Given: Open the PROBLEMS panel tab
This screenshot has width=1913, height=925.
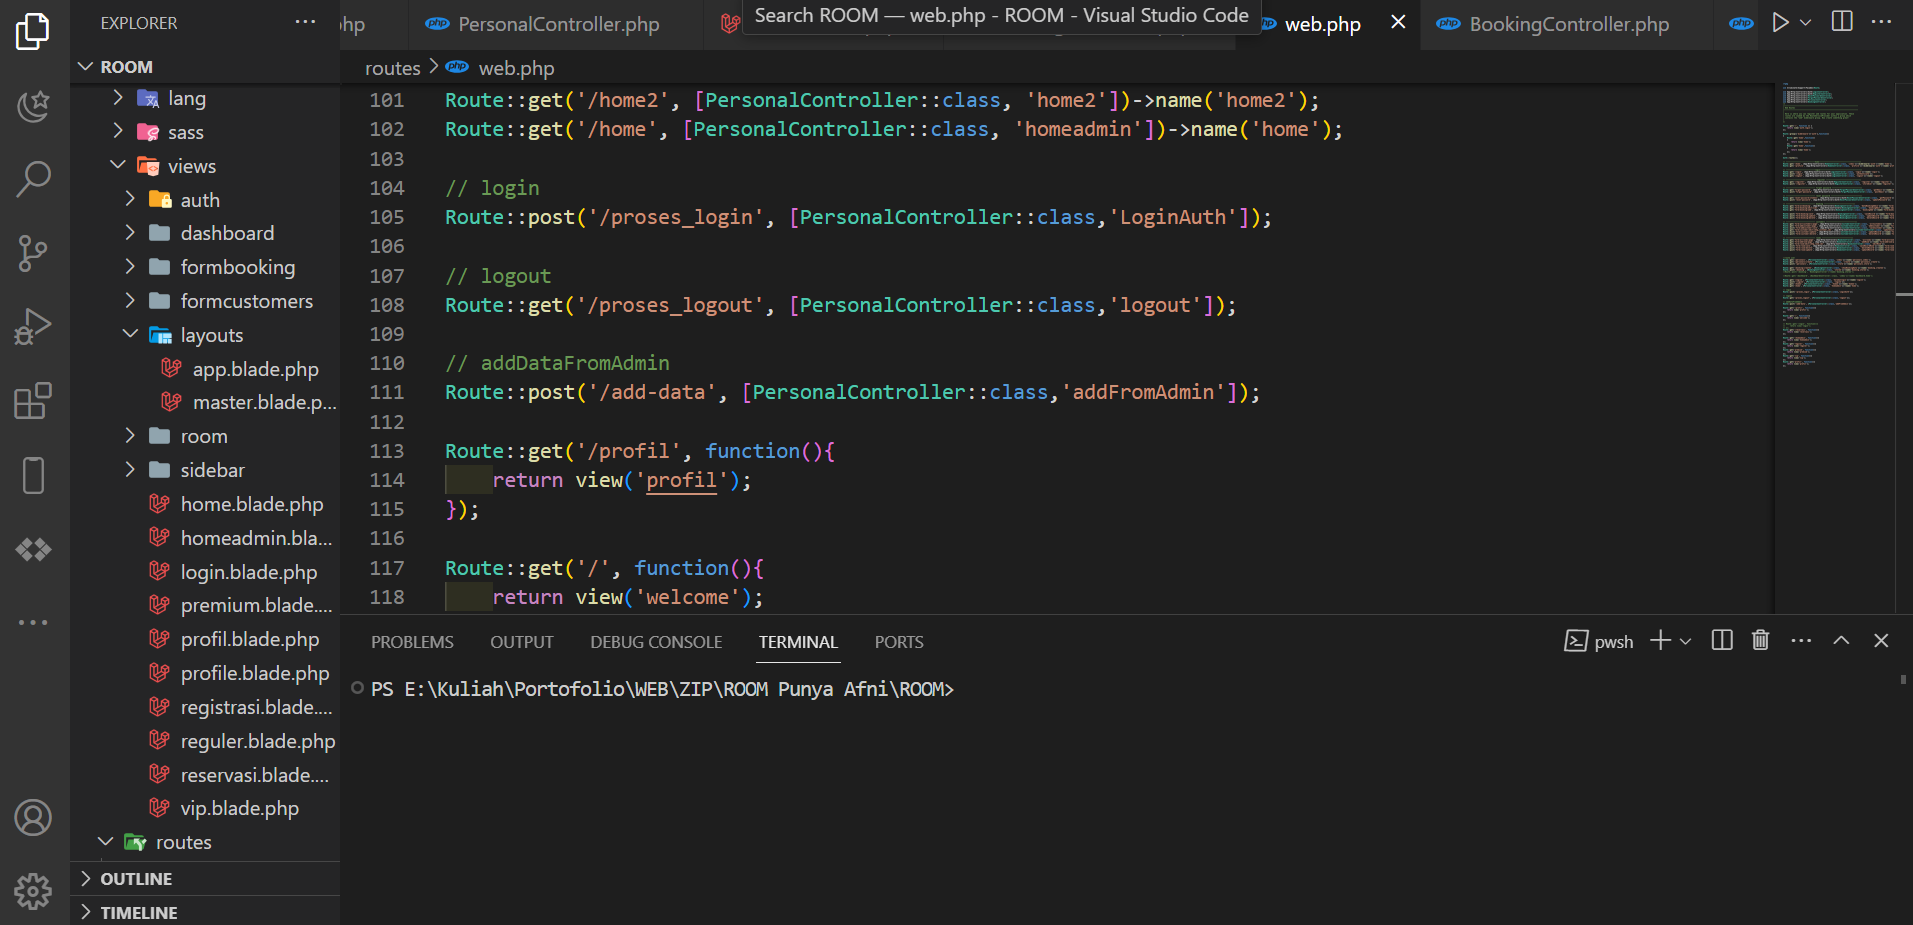Looking at the screenshot, I should tap(412, 642).
